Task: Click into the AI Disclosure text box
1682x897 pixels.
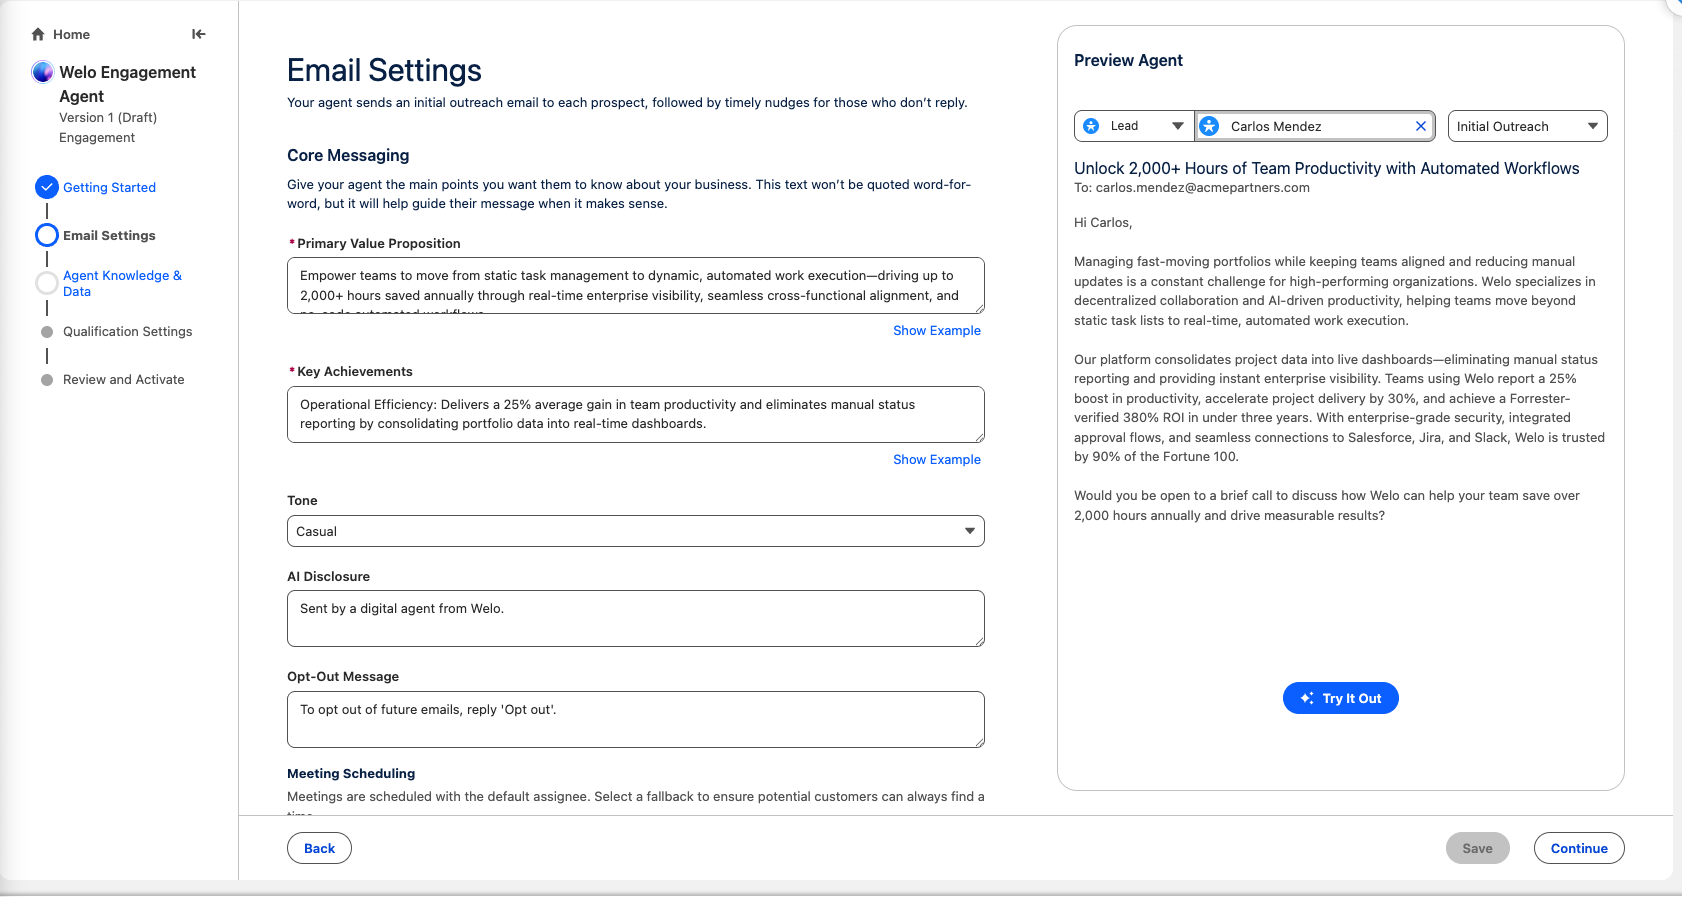Action: click(x=636, y=618)
